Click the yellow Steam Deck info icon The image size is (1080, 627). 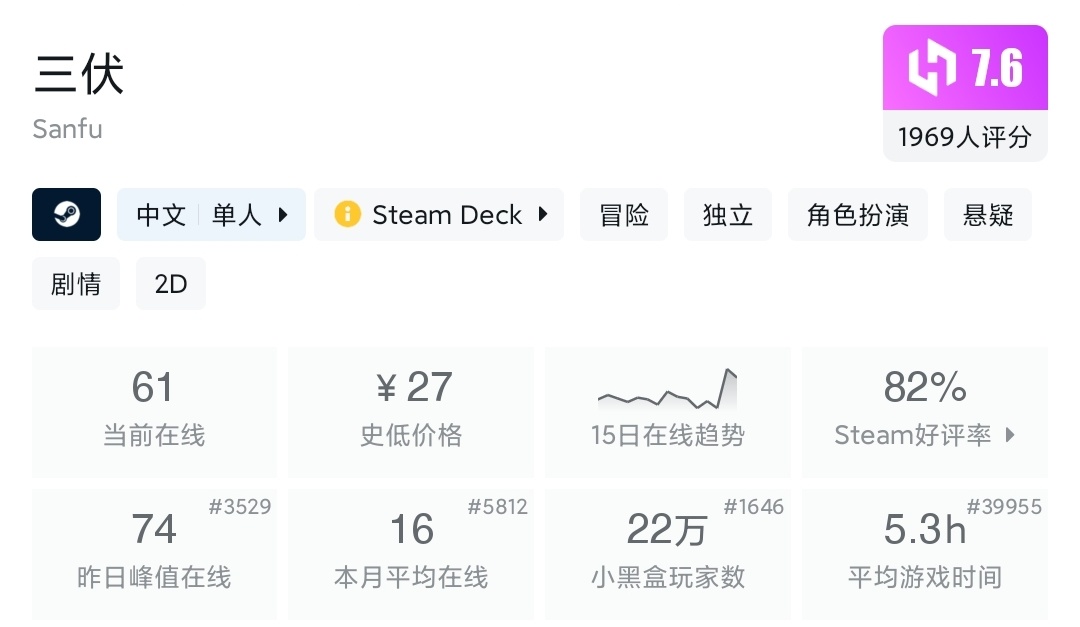(347, 215)
